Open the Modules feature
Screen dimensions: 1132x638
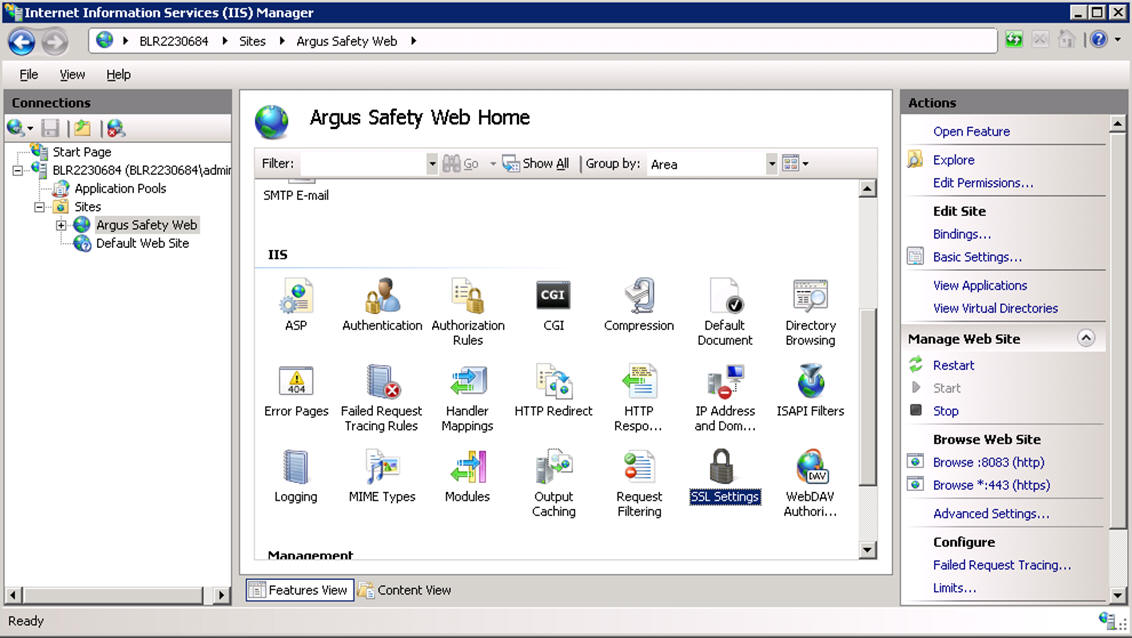click(468, 467)
